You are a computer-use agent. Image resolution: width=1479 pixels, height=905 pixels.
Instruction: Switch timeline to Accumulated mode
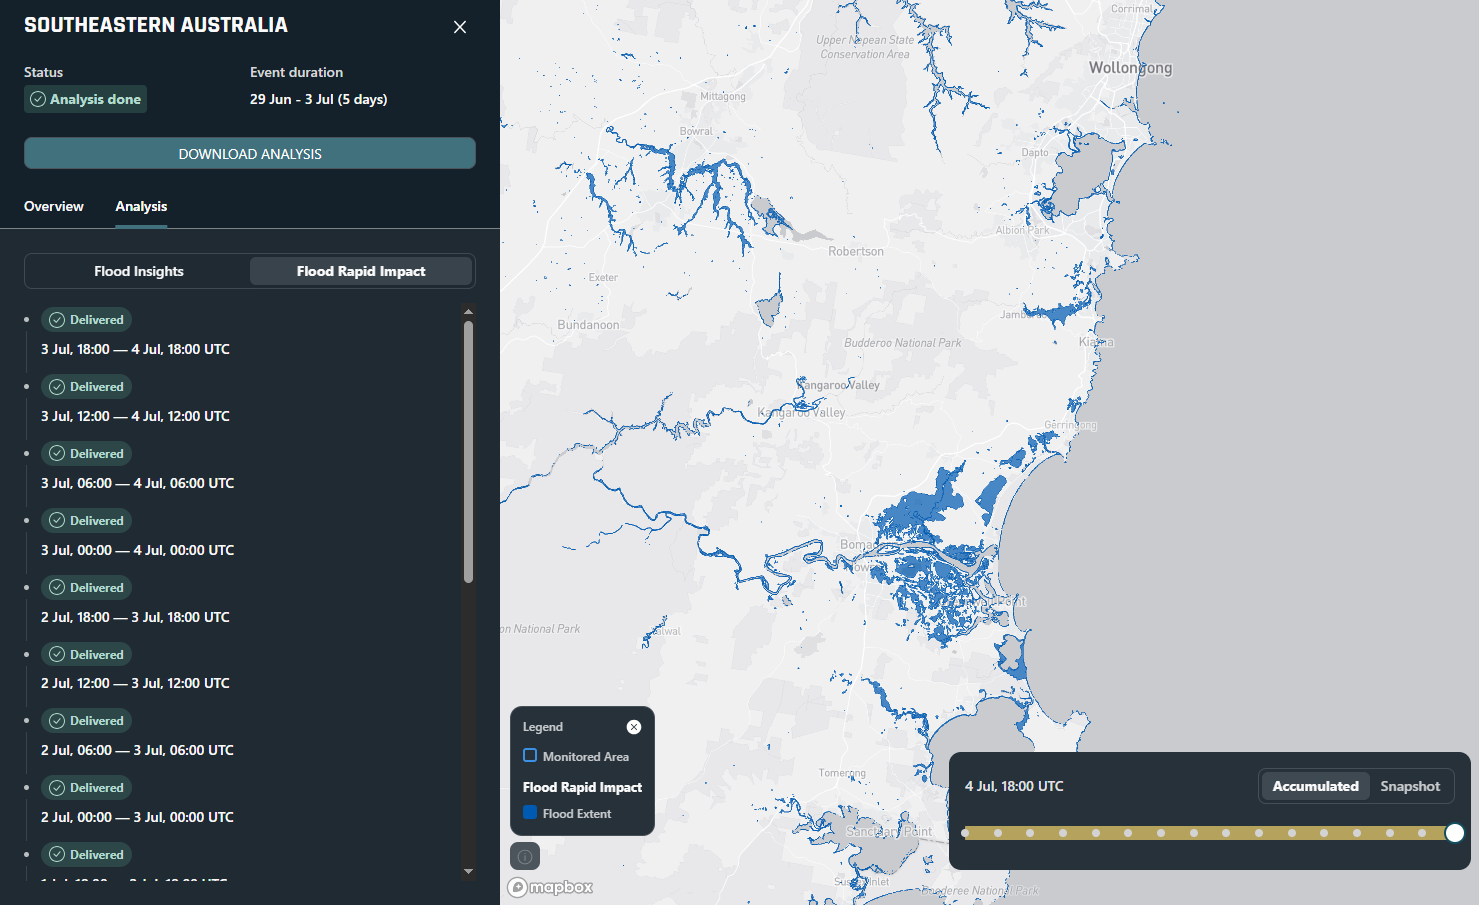tap(1315, 786)
